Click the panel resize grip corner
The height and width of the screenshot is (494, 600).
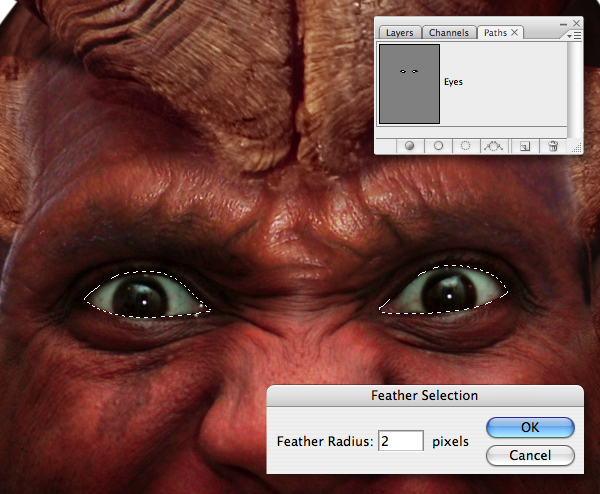(576, 148)
